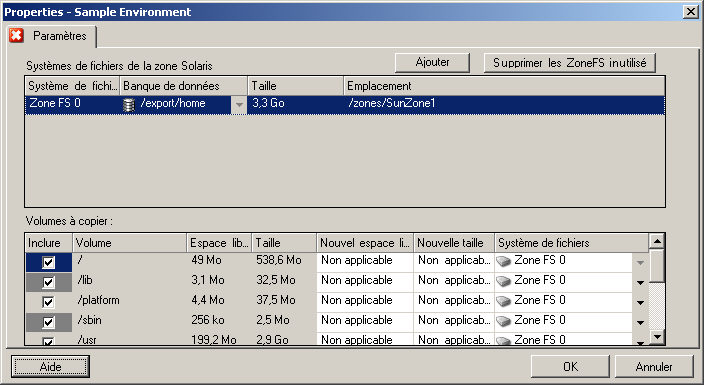The width and height of the screenshot is (704, 385).
Task: Switch to the Paramètres tab
Action: click(x=52, y=36)
